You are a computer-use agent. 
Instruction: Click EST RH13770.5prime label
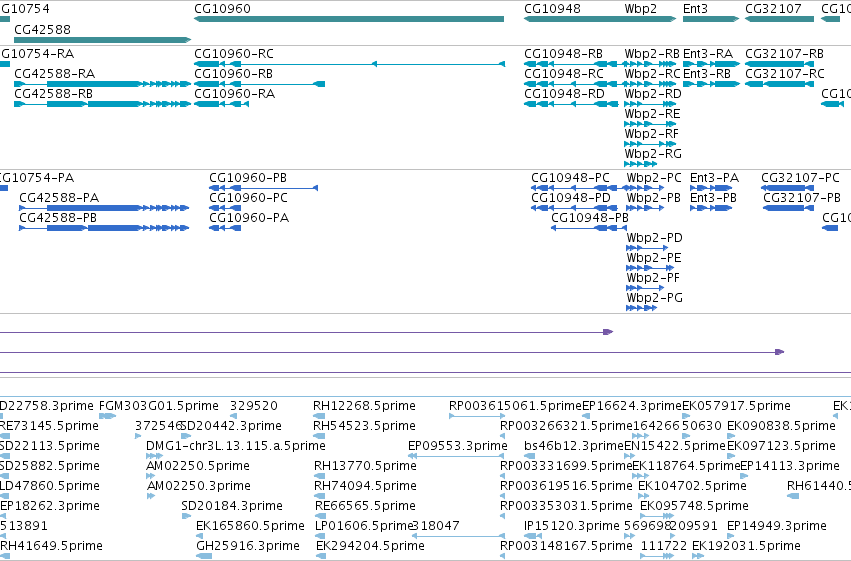(365, 466)
